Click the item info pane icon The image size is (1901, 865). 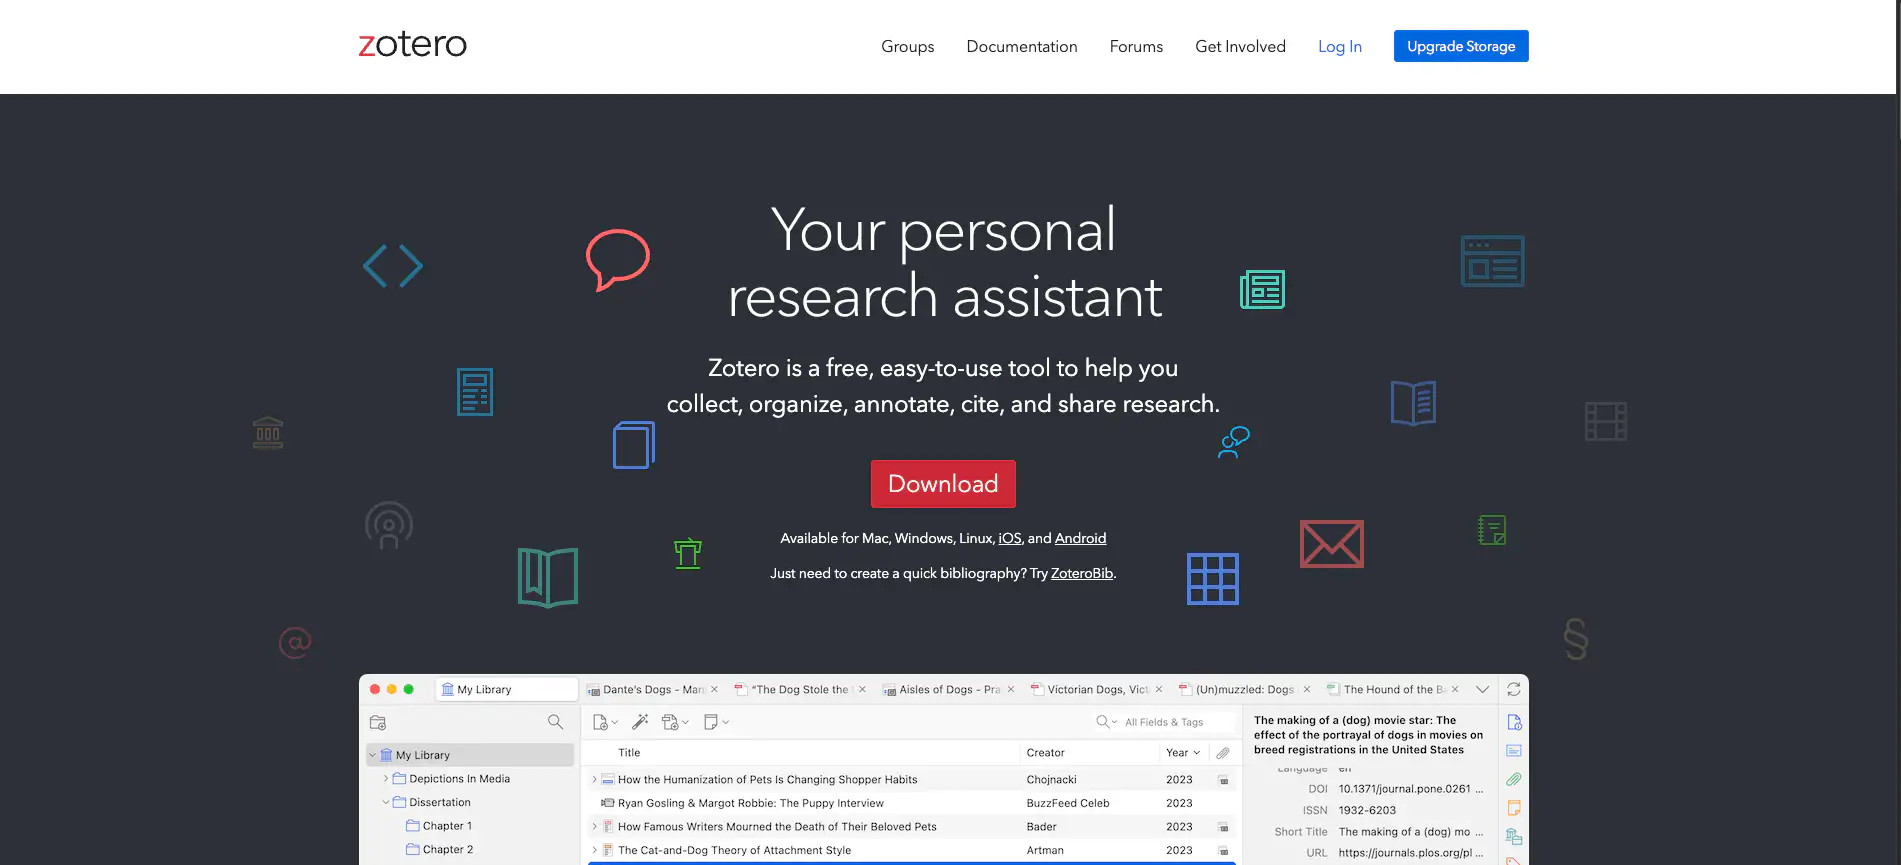pos(1514,722)
